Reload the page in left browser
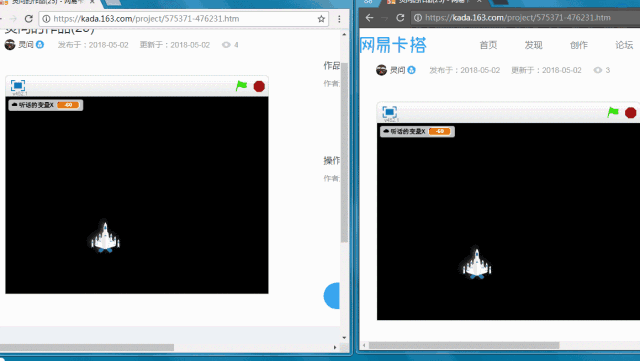This screenshot has height=361, width=640. coord(29,19)
